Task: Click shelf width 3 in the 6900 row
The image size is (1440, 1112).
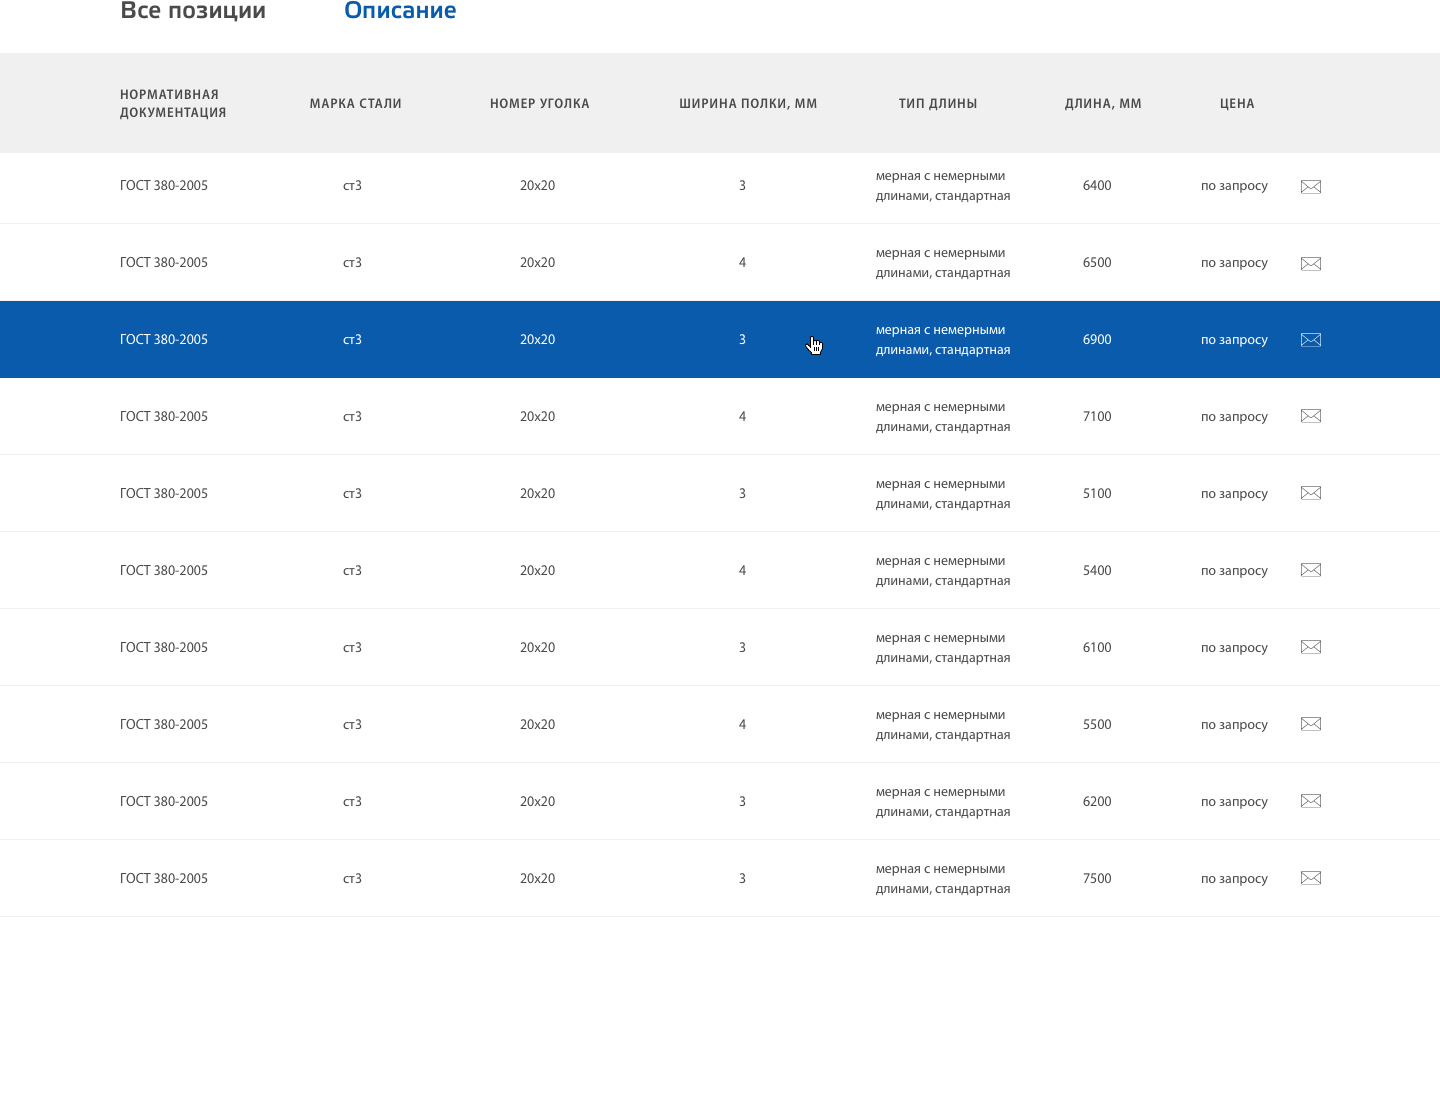Action: point(742,340)
